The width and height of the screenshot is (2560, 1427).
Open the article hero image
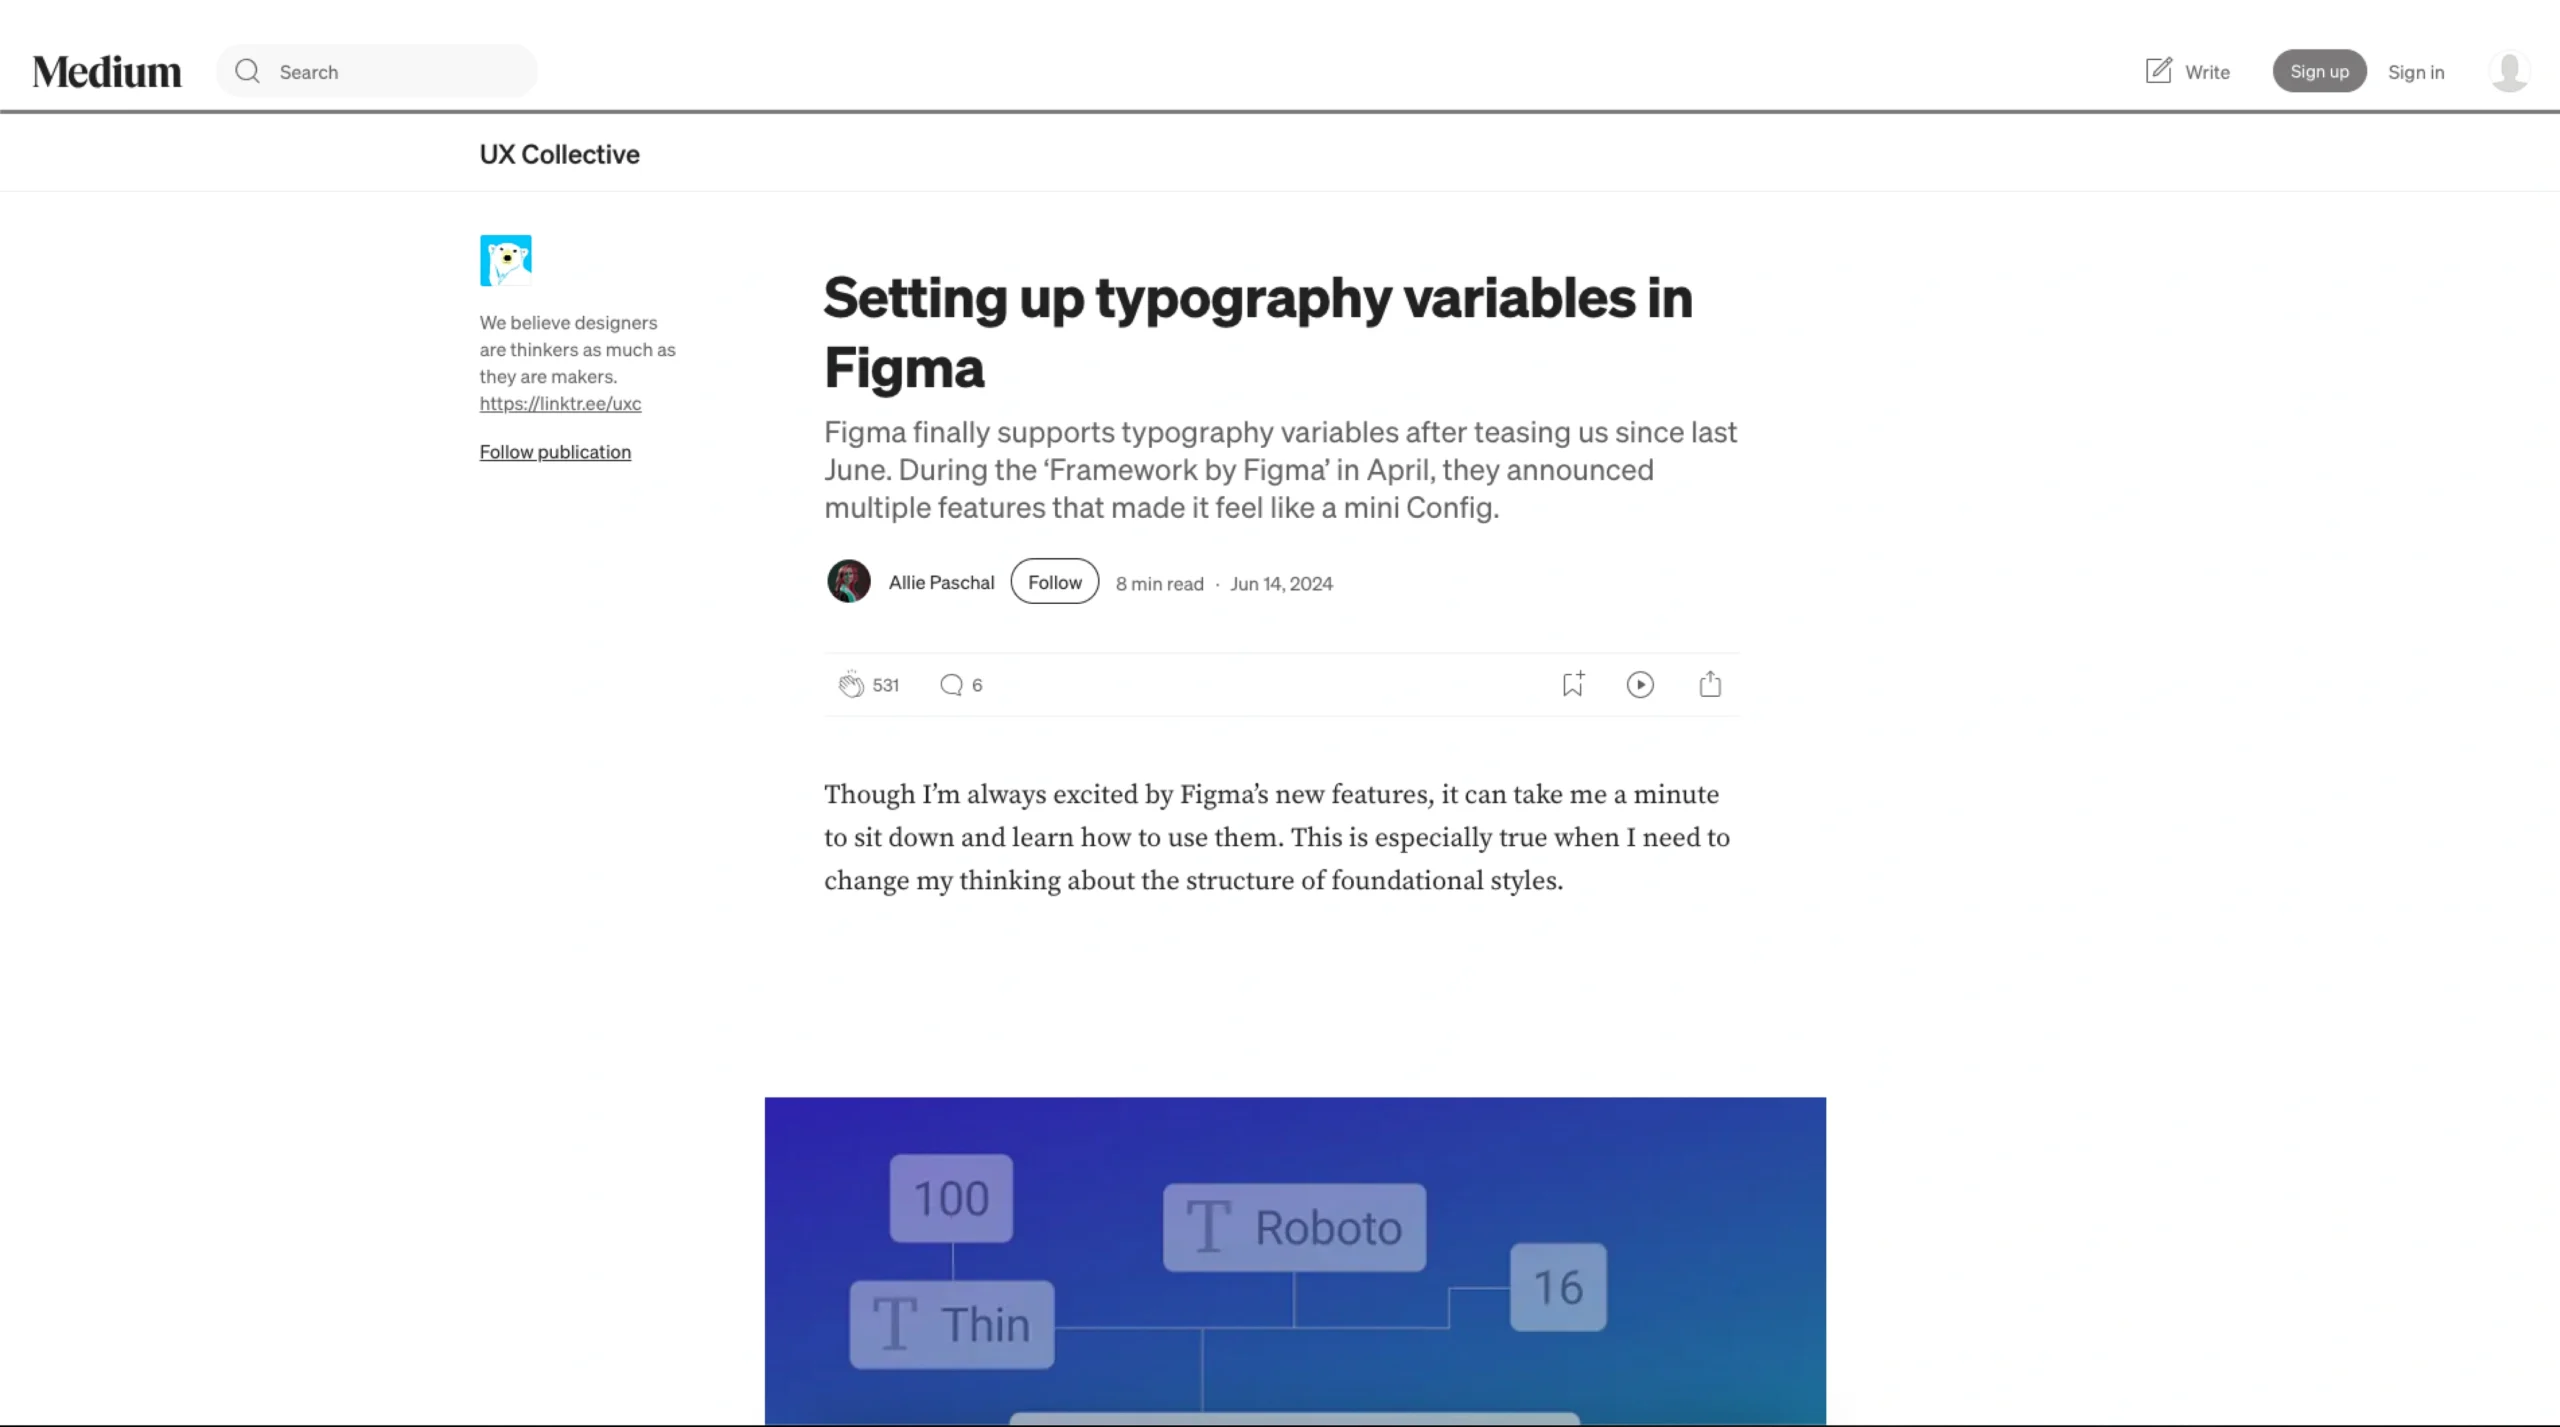tap(1295, 1261)
